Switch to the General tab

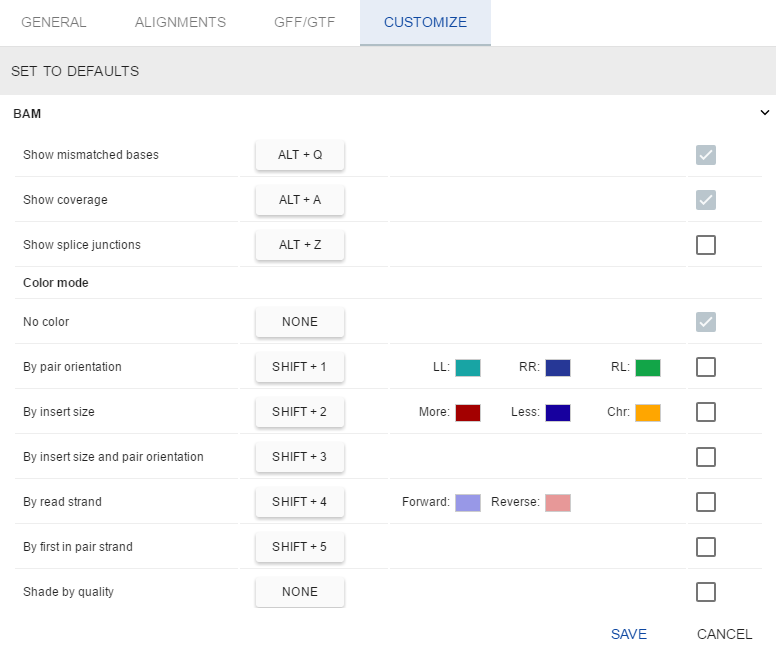tap(53, 22)
